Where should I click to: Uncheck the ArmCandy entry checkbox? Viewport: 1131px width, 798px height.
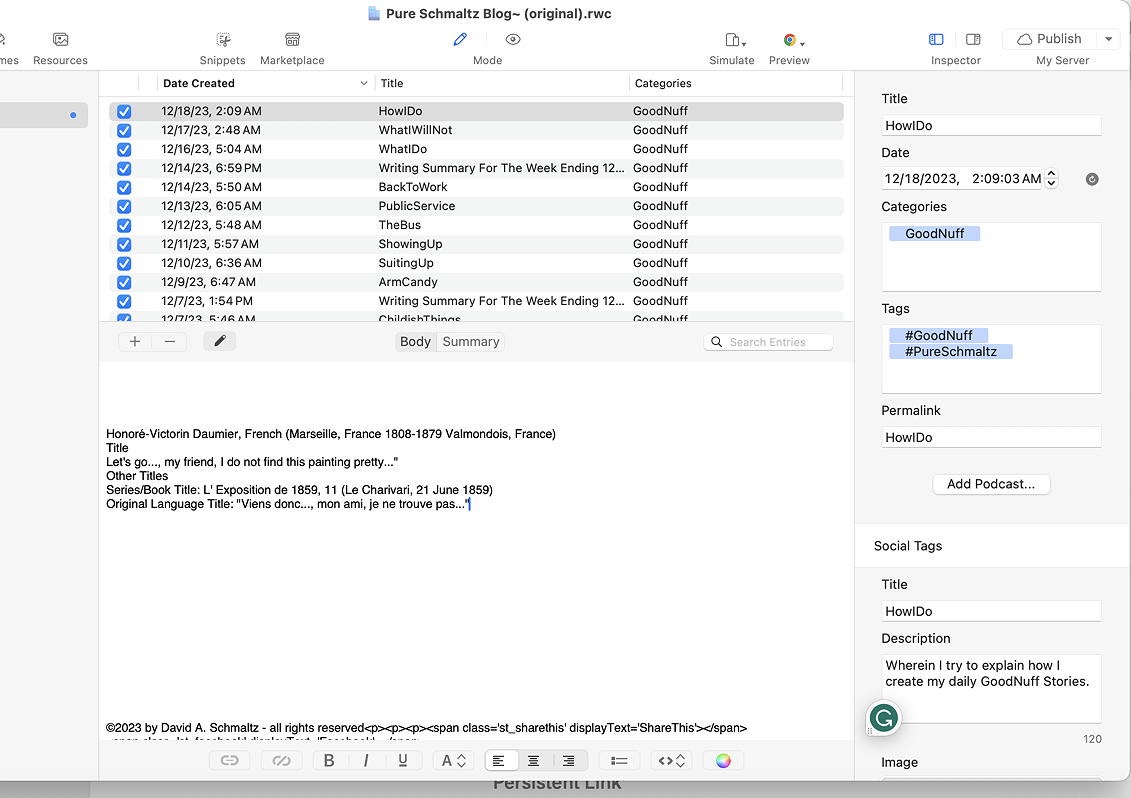point(124,282)
